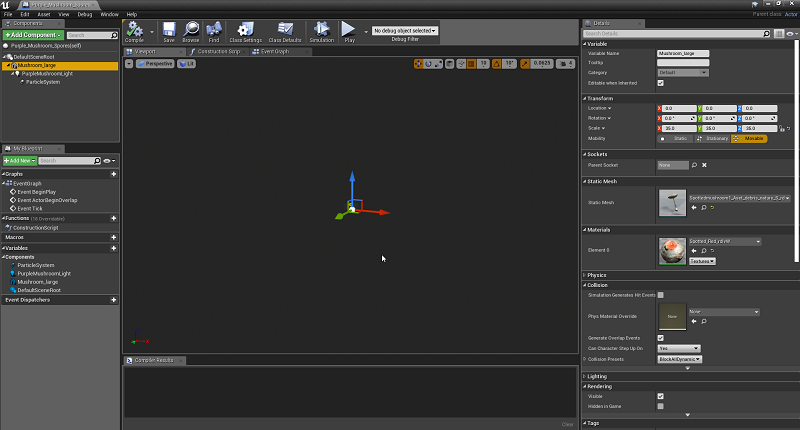The height and width of the screenshot is (430, 800).
Task: Open the Perspective view mode button
Action: 155,64
